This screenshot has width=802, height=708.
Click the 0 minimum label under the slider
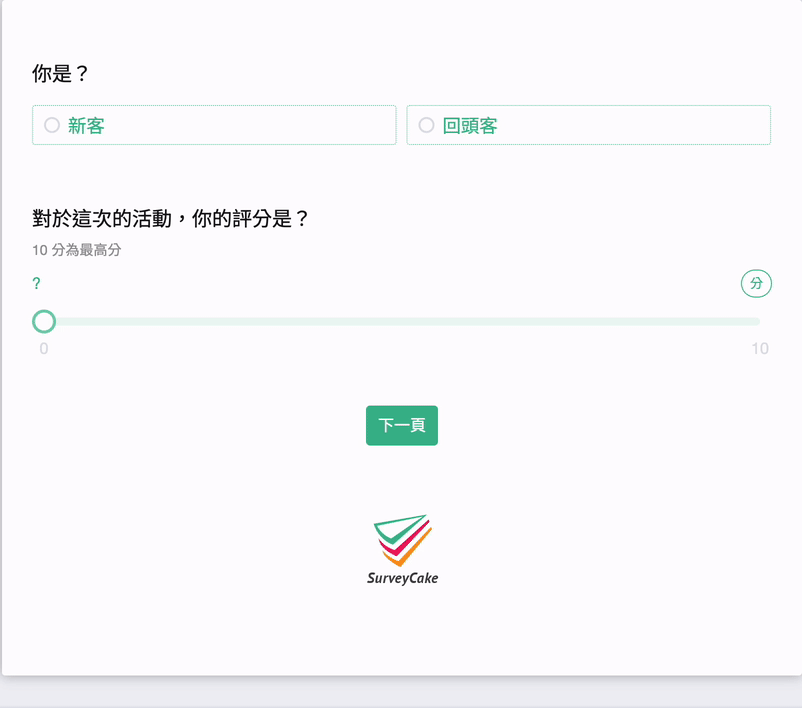(44, 348)
